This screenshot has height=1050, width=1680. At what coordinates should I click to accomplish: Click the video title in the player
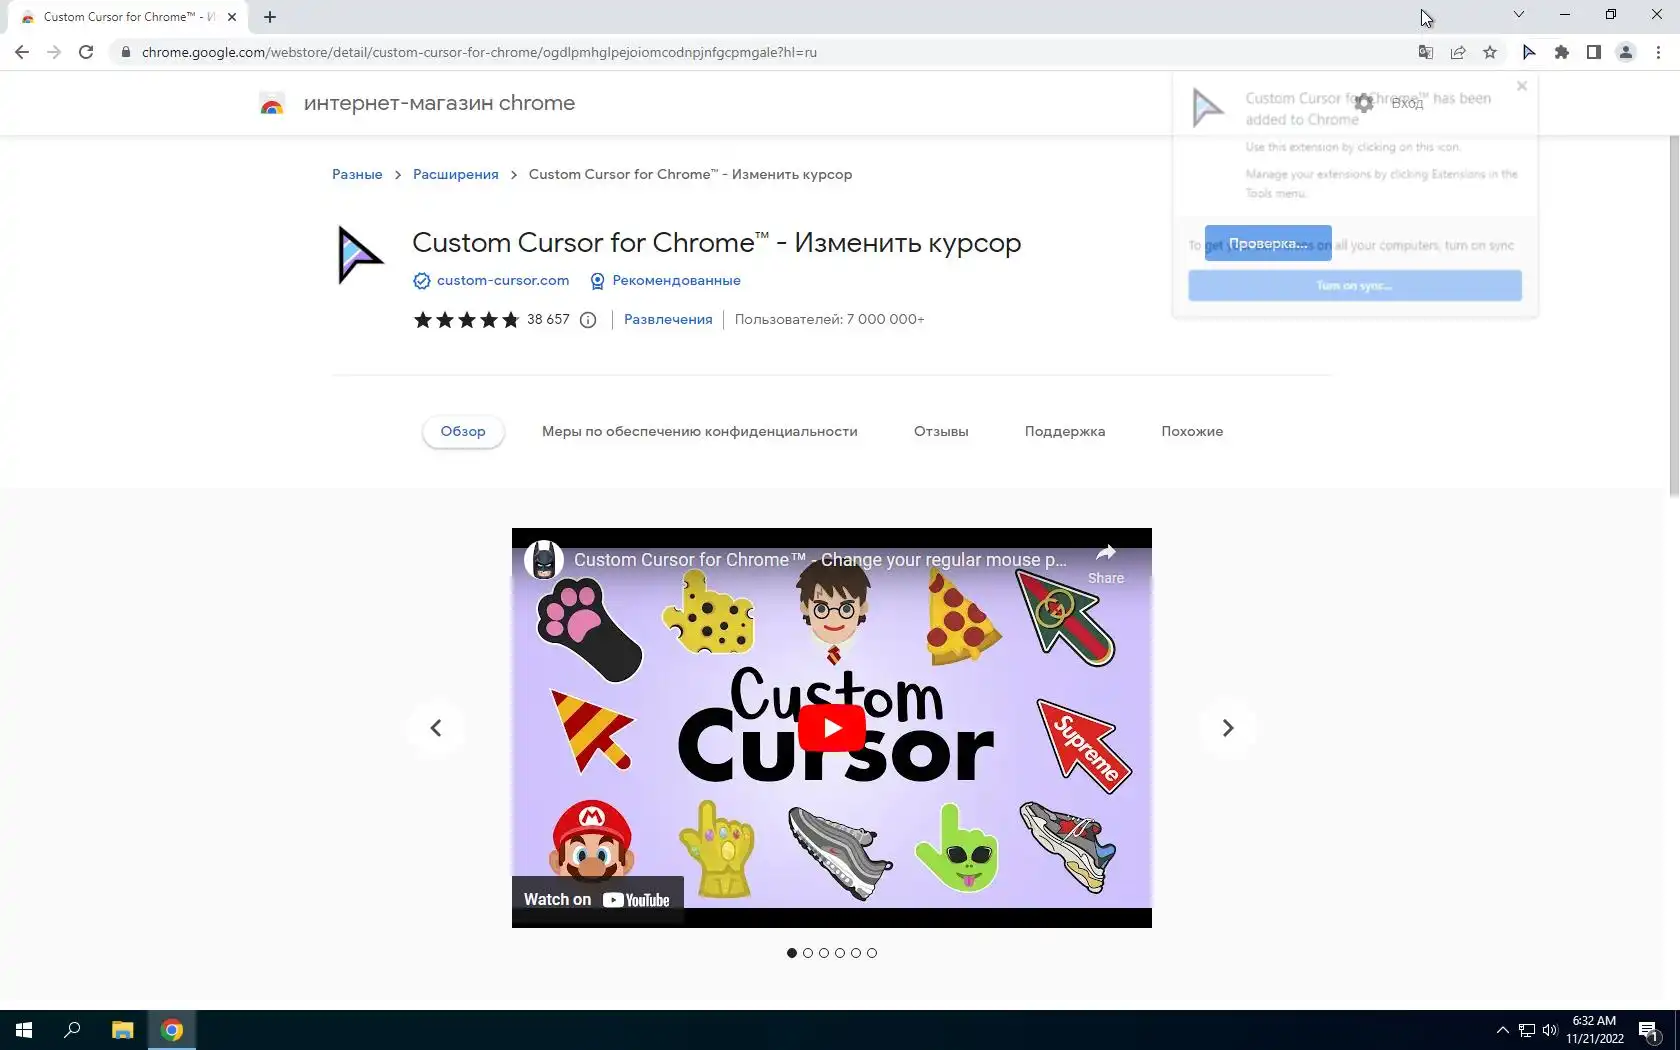coord(820,560)
